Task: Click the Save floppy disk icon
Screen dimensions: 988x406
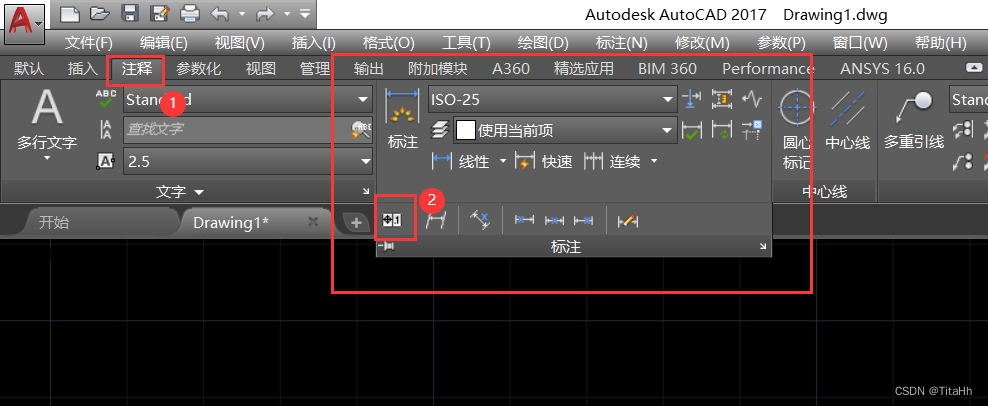Action: pos(130,13)
